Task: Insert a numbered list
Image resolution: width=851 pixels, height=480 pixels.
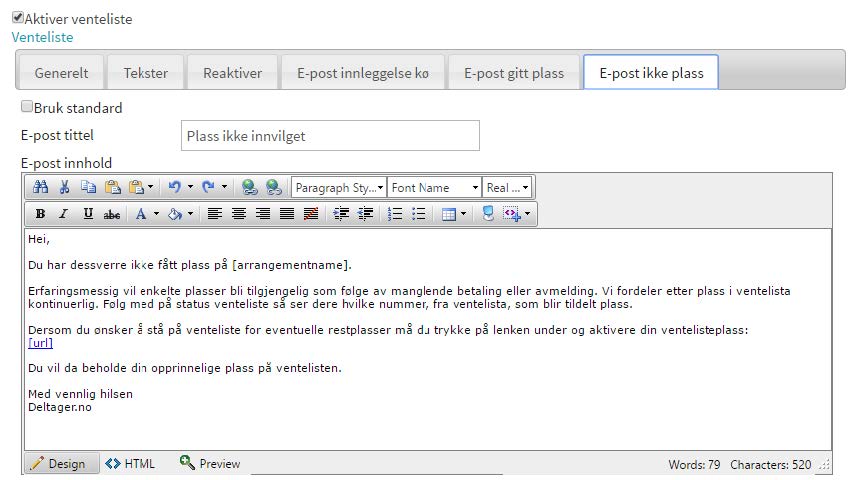Action: pyautogui.click(x=395, y=214)
